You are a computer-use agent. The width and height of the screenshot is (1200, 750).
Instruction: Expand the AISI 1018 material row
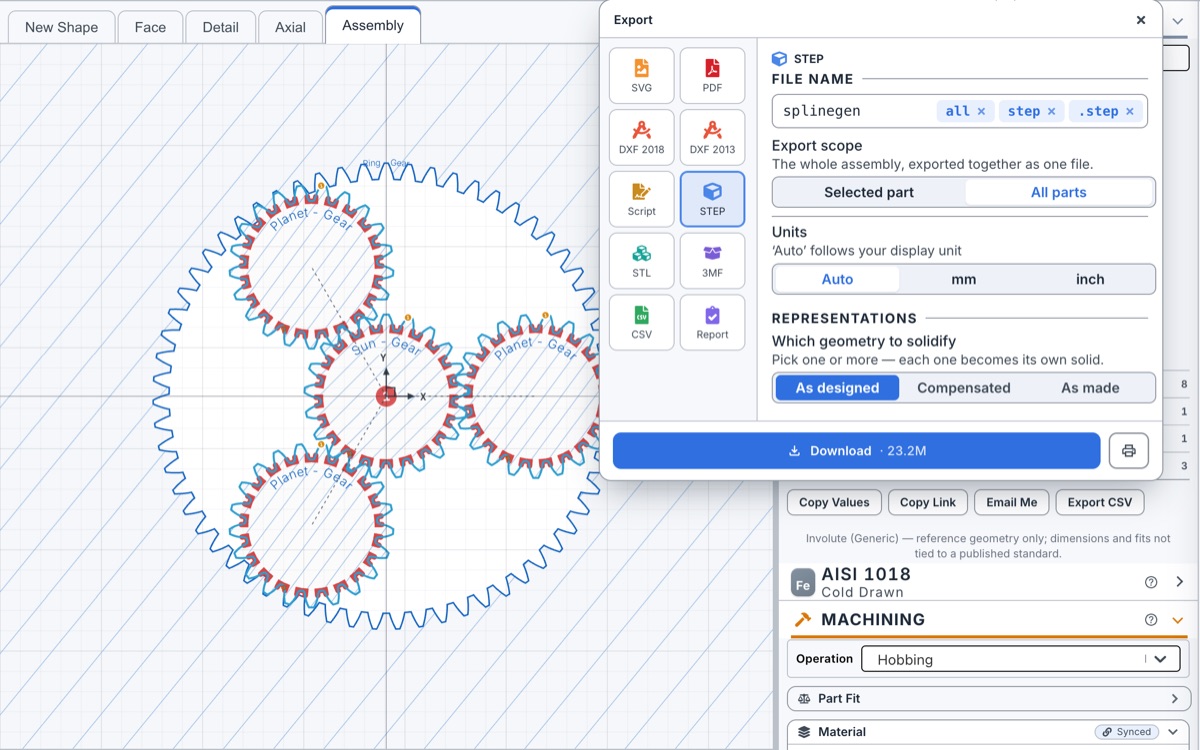point(1180,582)
